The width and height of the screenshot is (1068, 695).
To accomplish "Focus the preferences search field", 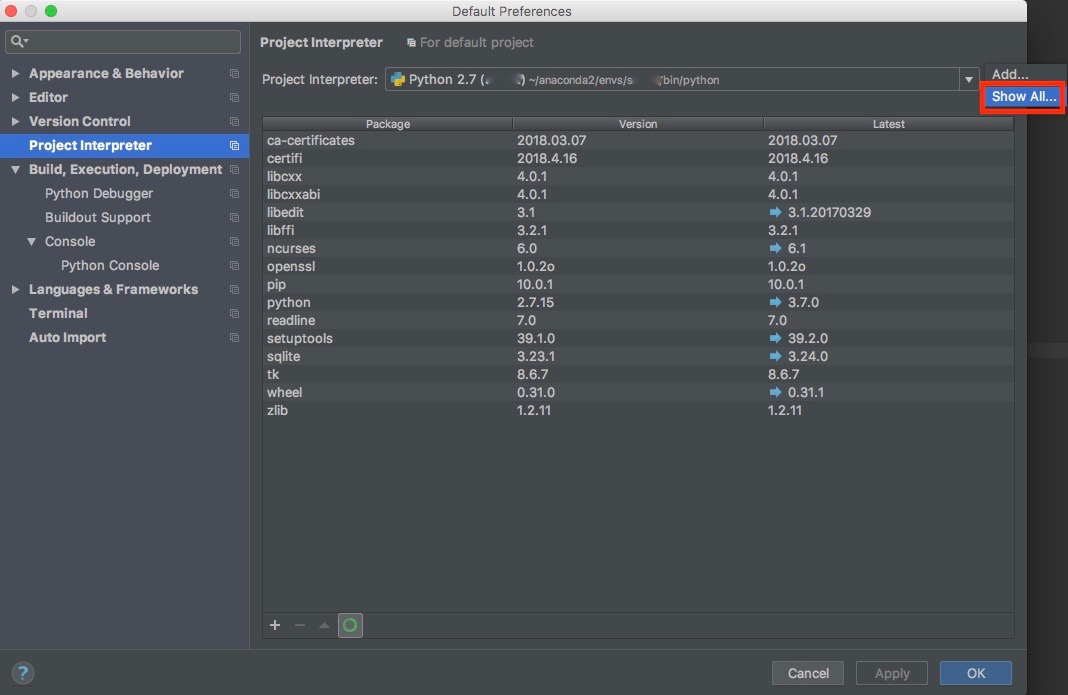I will [x=123, y=42].
